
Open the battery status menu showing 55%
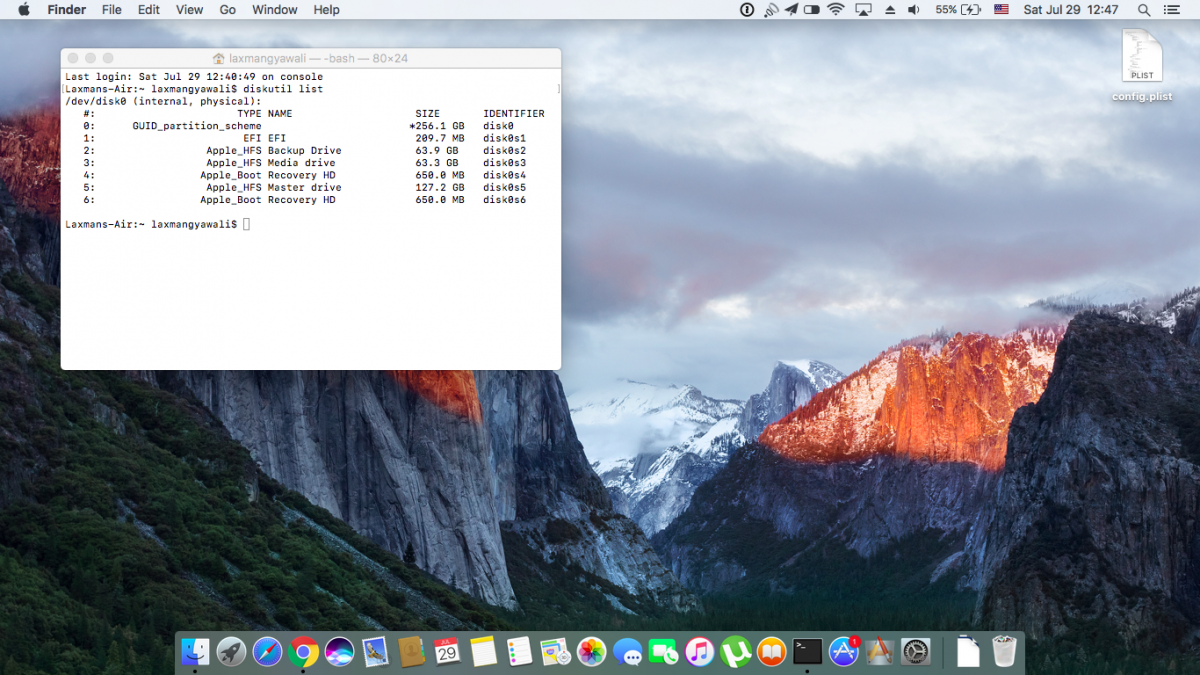tap(958, 10)
